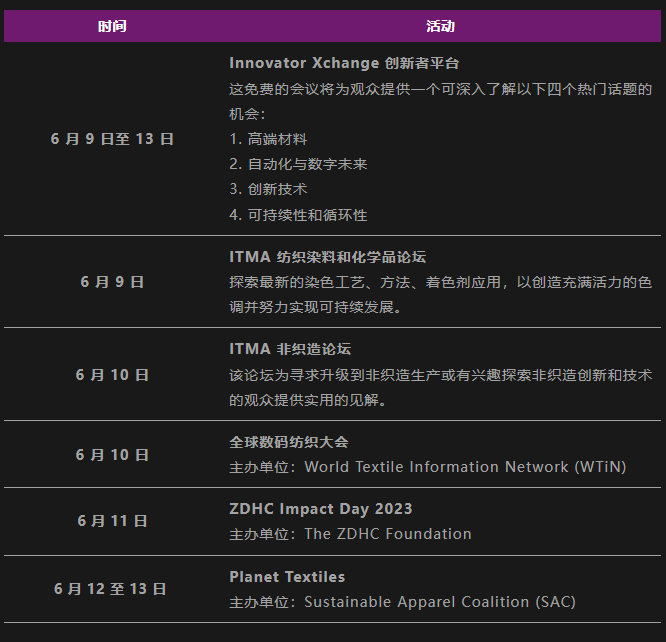Image resolution: width=666 pixels, height=642 pixels.
Task: Click The ZDHC Foundation organizer text
Action: (x=388, y=534)
